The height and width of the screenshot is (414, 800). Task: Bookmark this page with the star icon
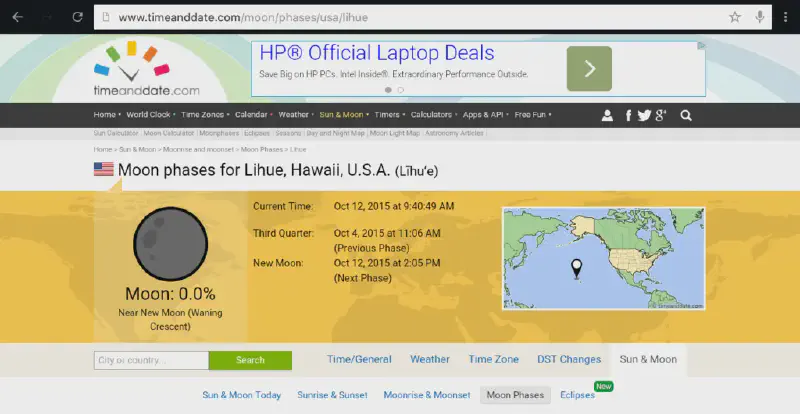click(735, 17)
